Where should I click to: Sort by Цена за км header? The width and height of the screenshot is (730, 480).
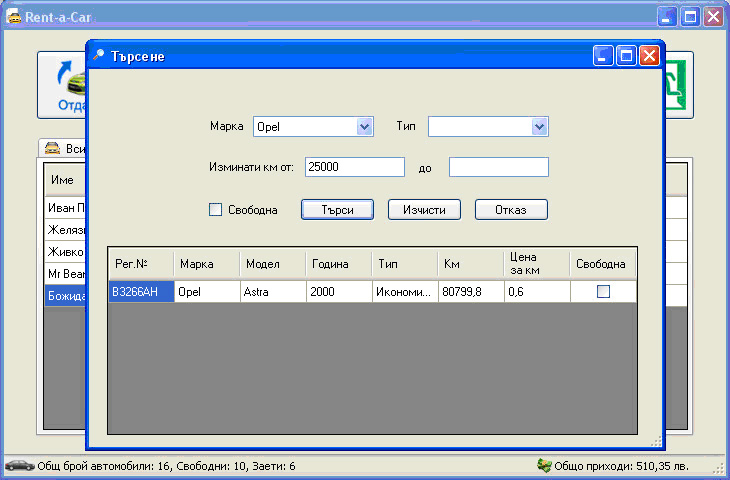pyautogui.click(x=538, y=264)
